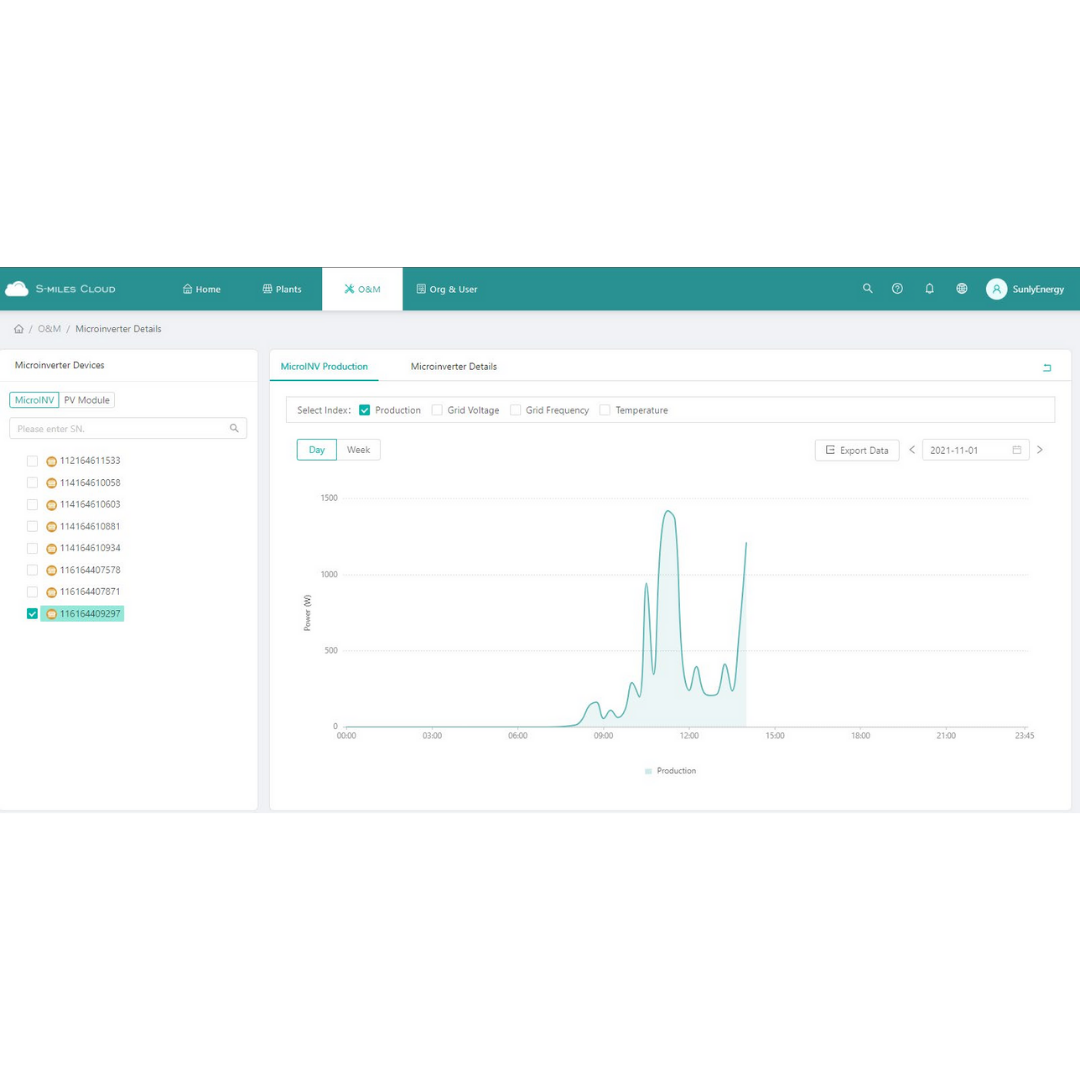Open the SunlyEnergy user avatar
Image resolution: width=1080 pixels, height=1080 pixels.
[997, 290]
